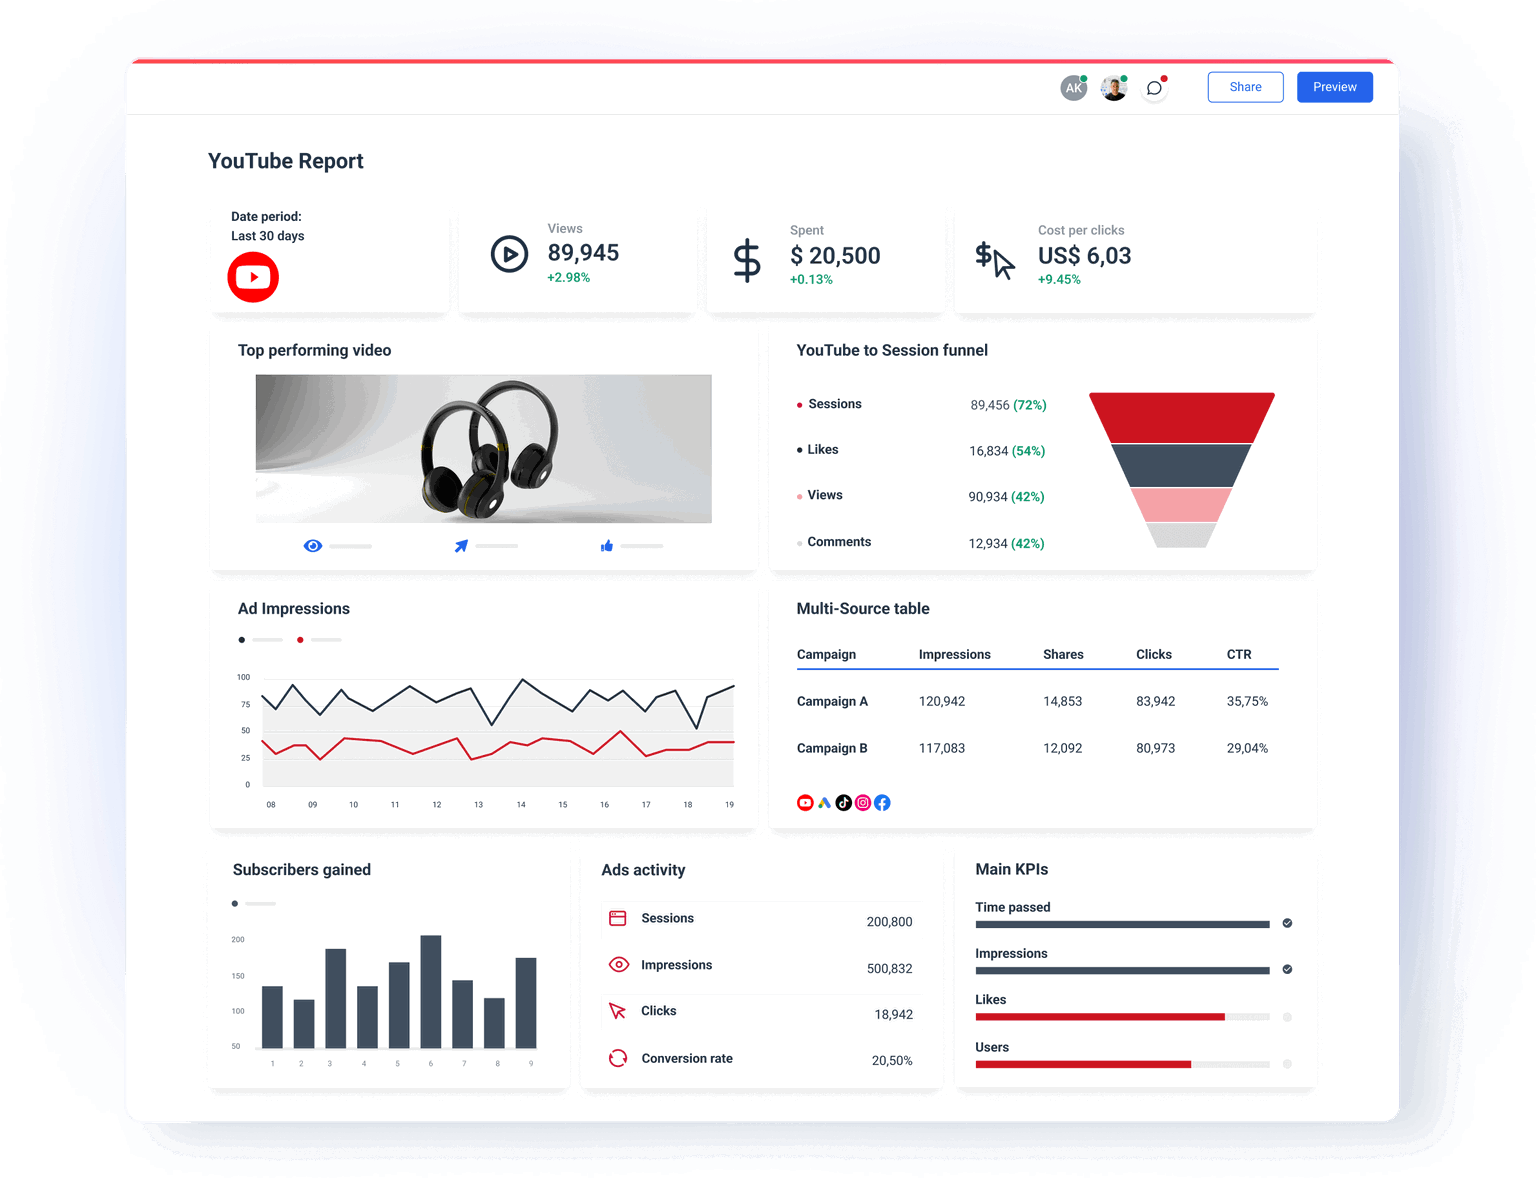
Task: Switch to the Multi-Source table section
Action: pos(863,608)
